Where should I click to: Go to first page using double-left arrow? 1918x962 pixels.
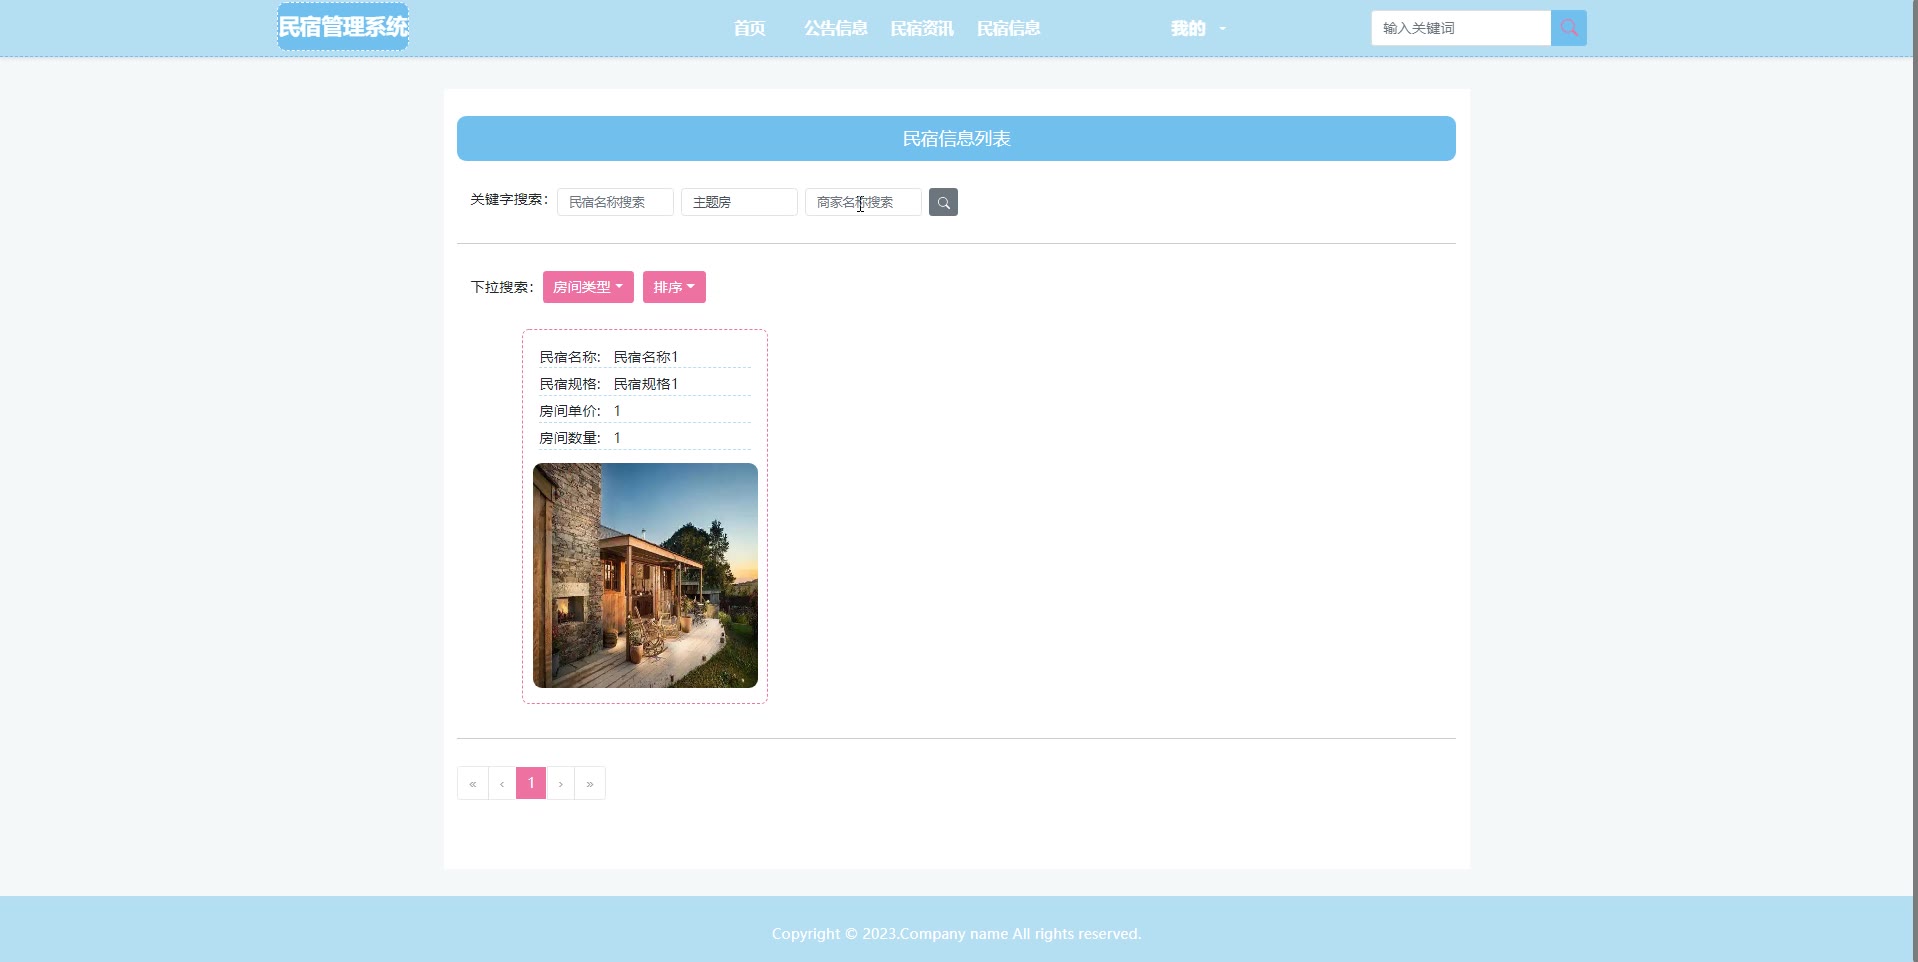472,783
